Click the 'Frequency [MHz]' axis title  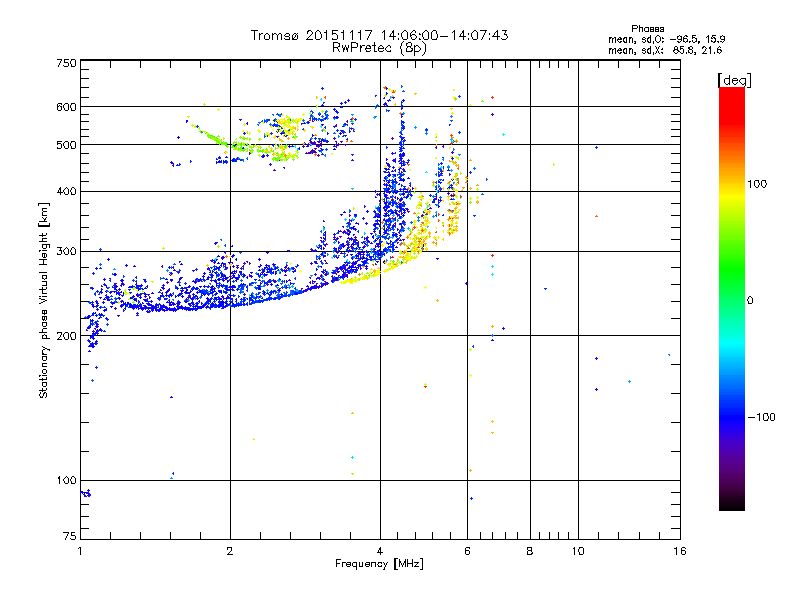point(379,564)
